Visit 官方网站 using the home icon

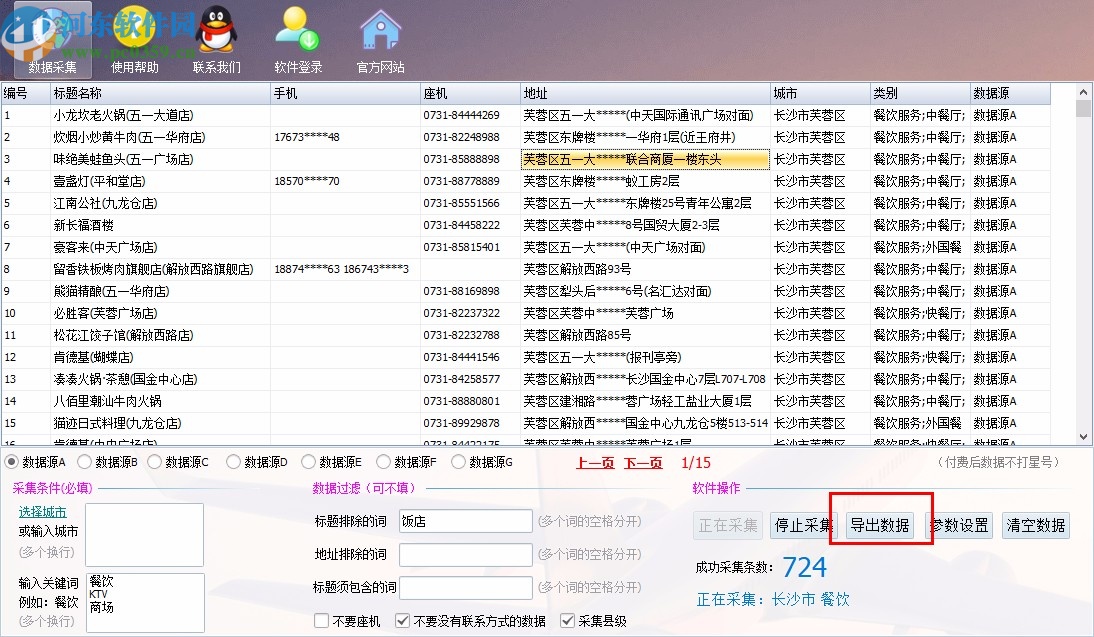pyautogui.click(x=380, y=38)
